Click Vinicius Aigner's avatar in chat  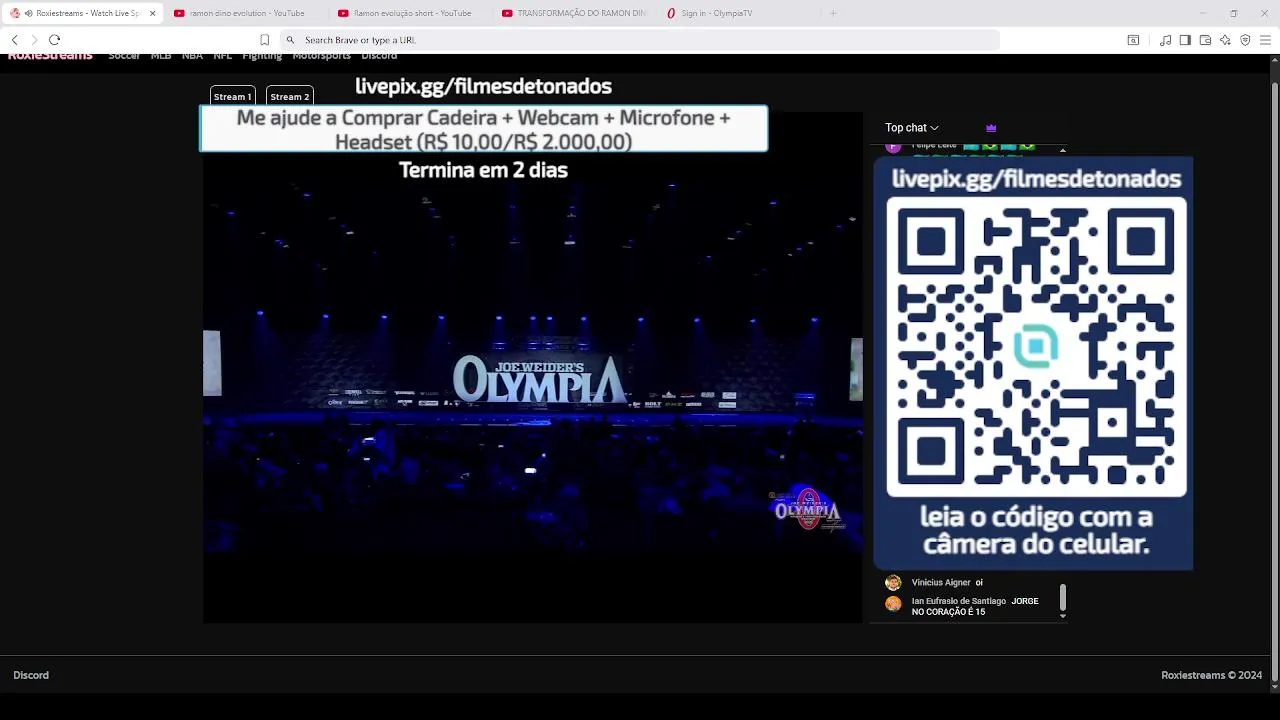893,582
